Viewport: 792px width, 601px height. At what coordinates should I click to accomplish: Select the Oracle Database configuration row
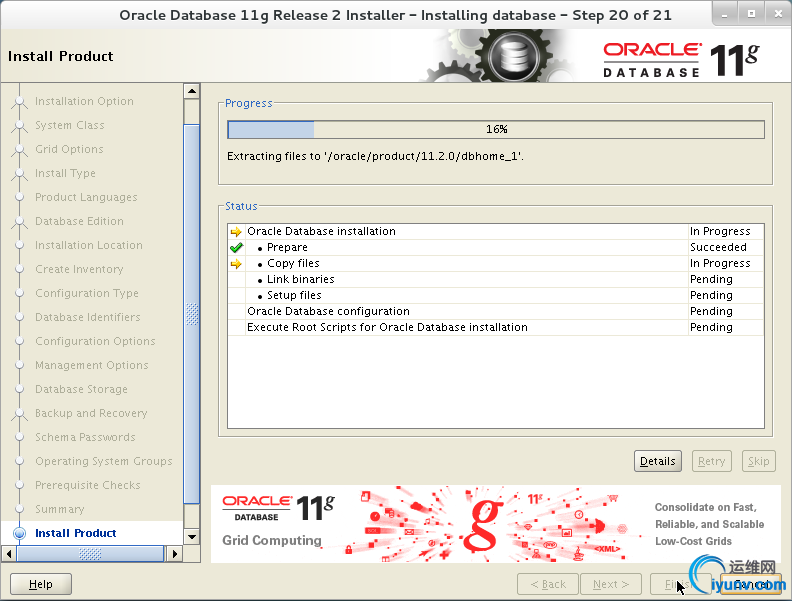496,311
